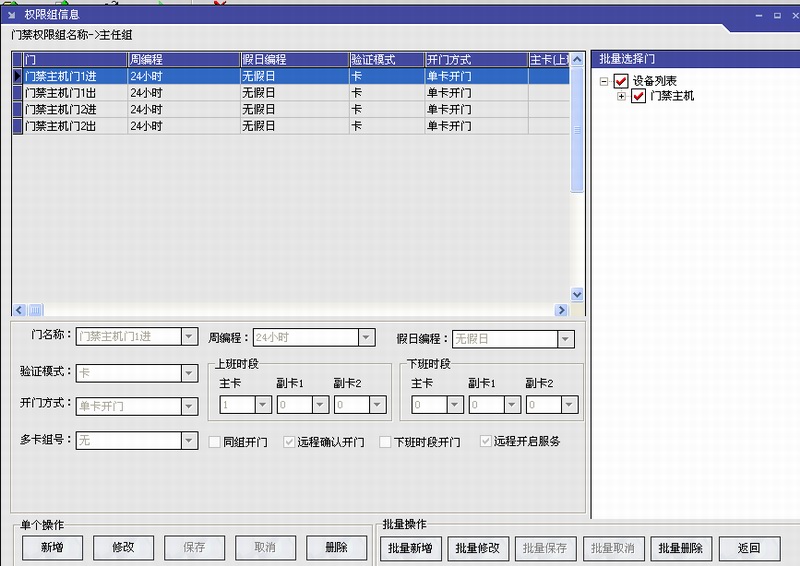This screenshot has width=800, height=566.
Task: Click the vertical scrollbar down arrow
Action: [x=577, y=295]
